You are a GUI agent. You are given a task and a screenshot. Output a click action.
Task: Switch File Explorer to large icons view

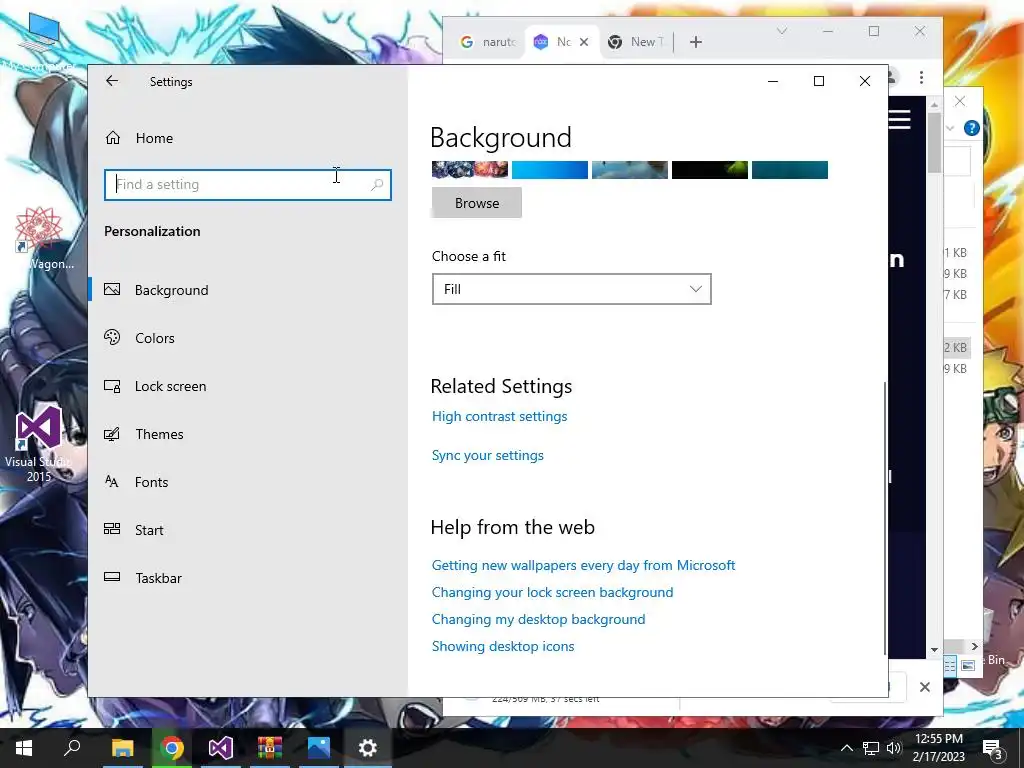click(x=968, y=665)
